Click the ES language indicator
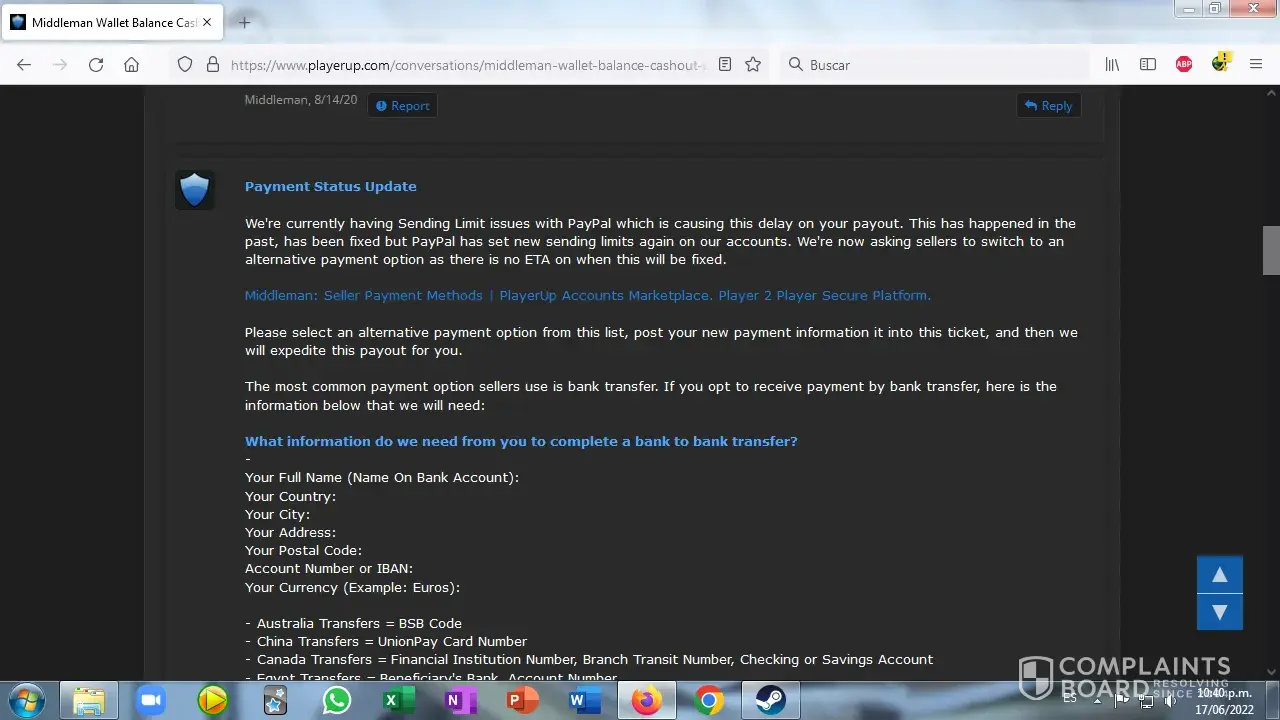This screenshot has width=1280, height=720. 1070,698
